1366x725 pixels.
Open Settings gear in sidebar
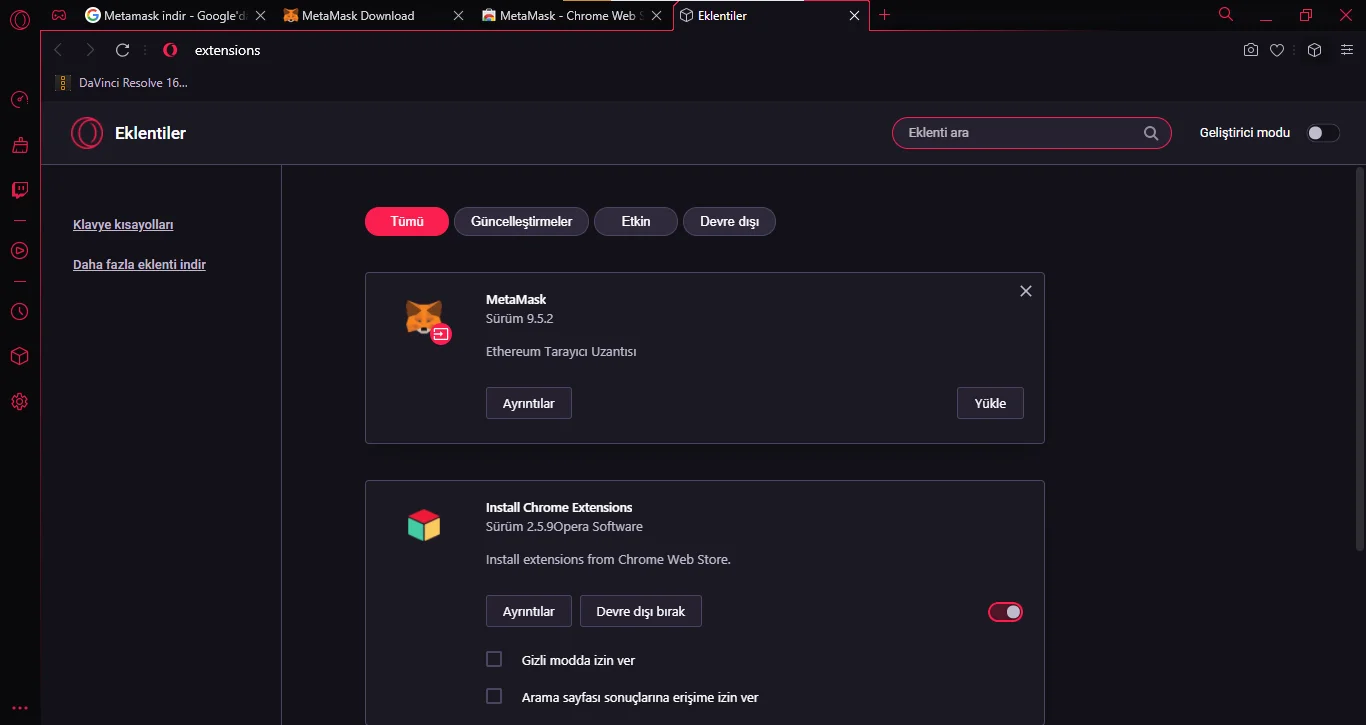19,402
